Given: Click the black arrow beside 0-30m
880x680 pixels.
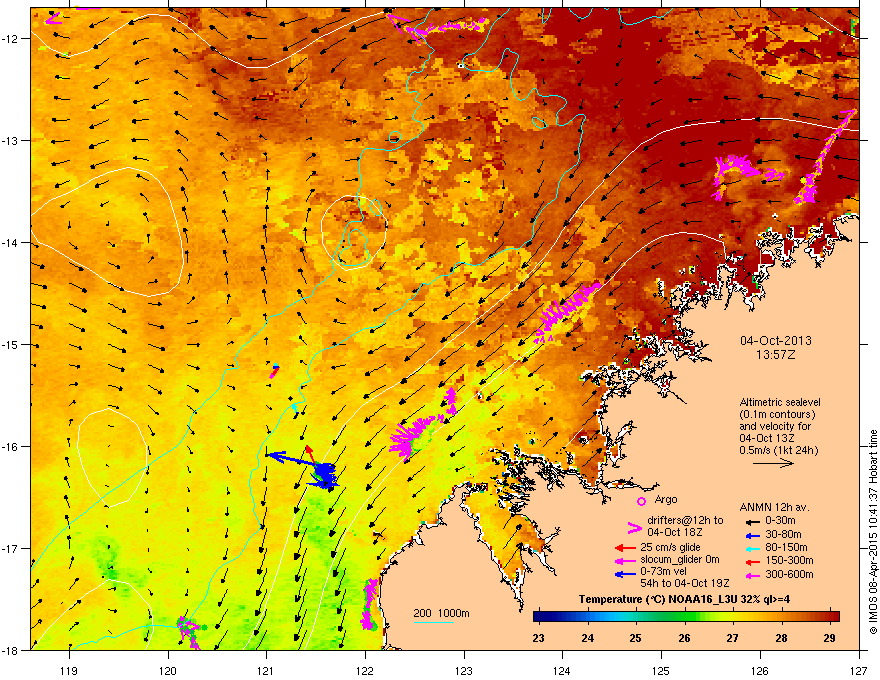Looking at the screenshot, I should coord(751,521).
